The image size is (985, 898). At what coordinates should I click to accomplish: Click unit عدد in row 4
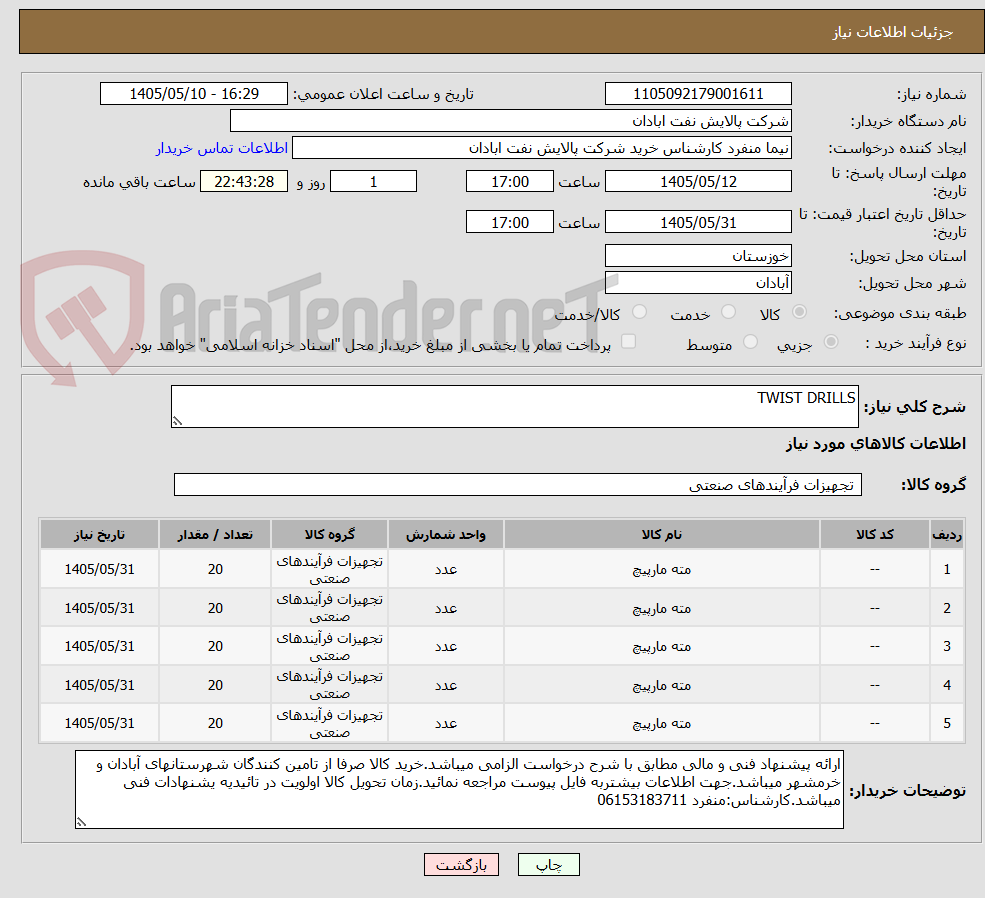[446, 686]
